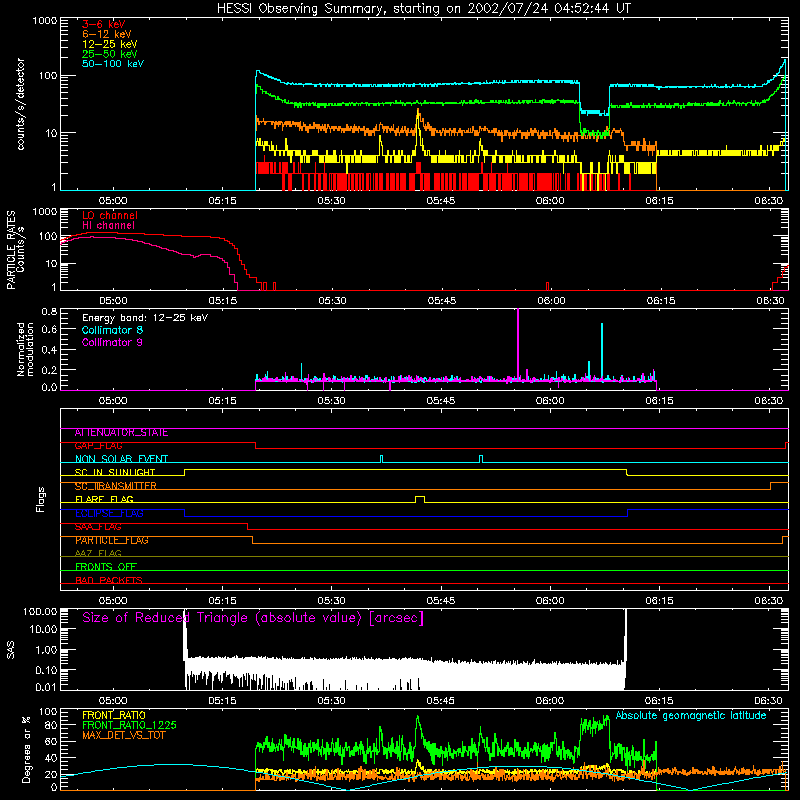Click the yellow 12-25 keV legend entry
The width and height of the screenshot is (800, 800).
click(110, 44)
